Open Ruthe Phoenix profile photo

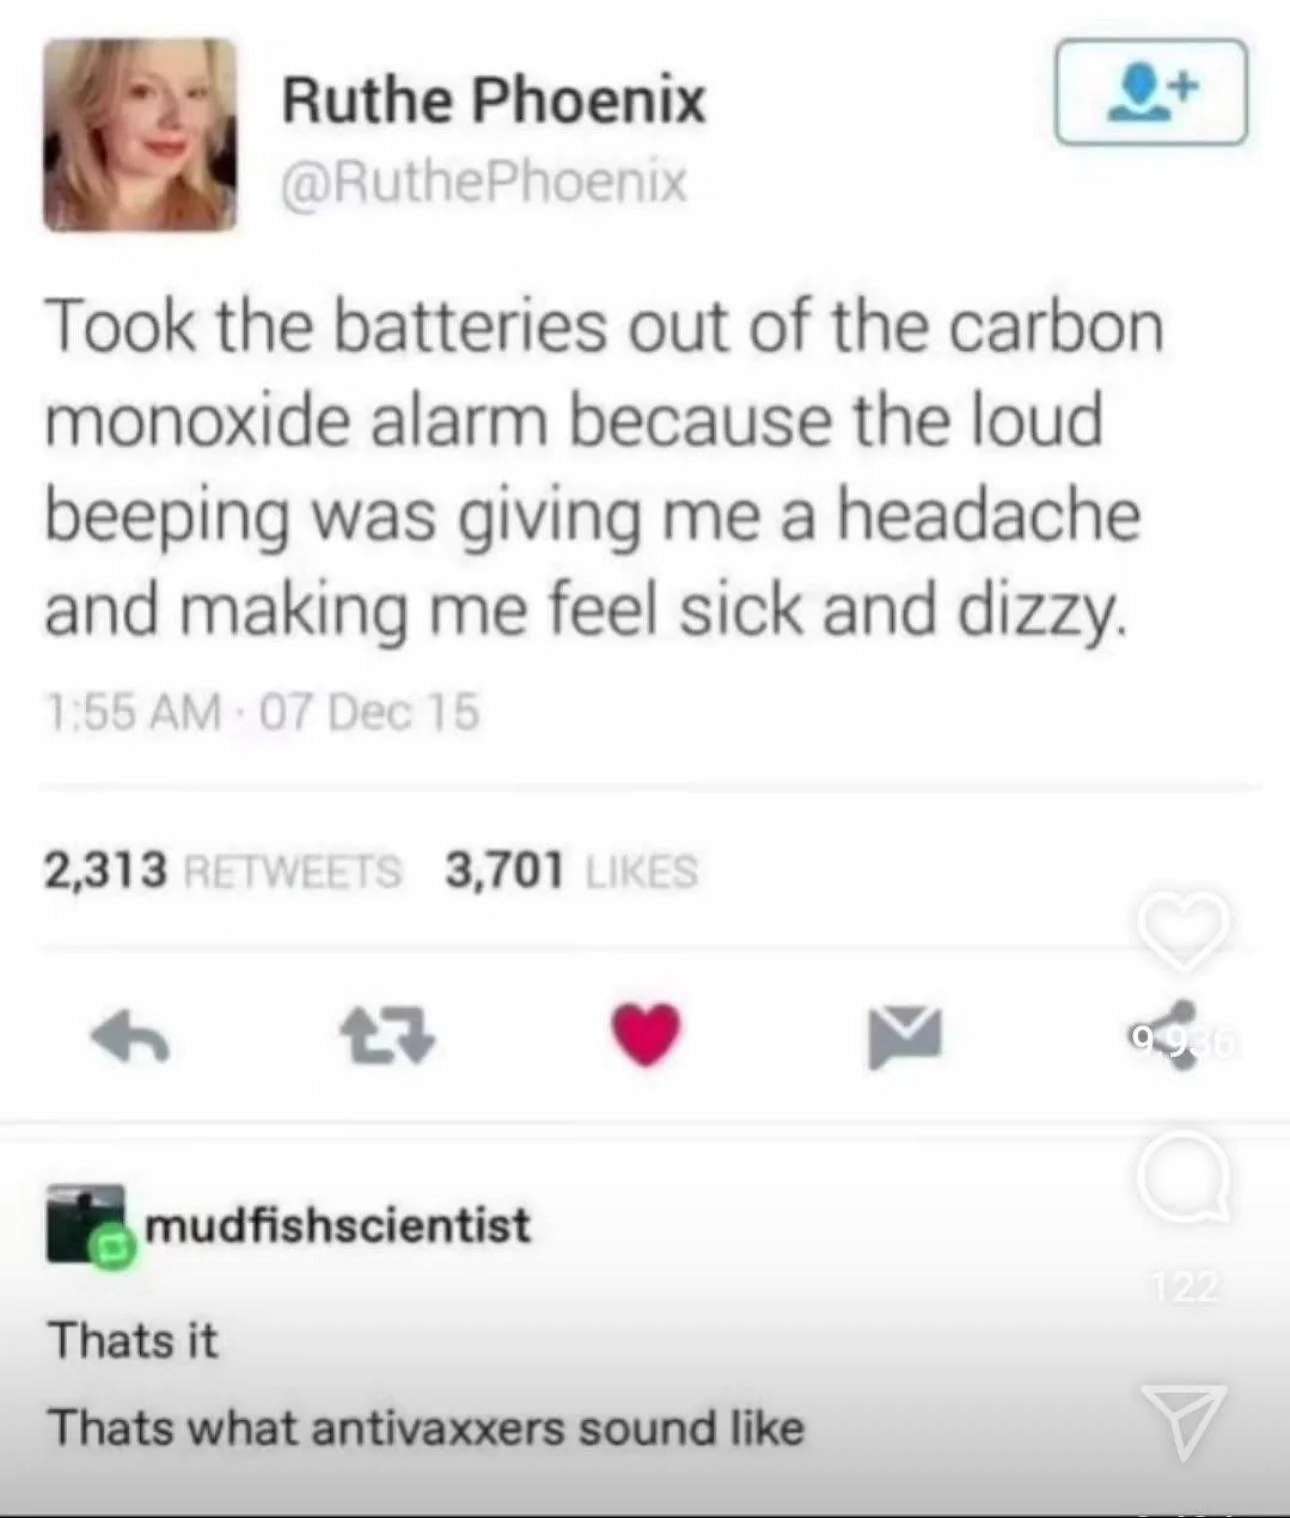pos(140,135)
